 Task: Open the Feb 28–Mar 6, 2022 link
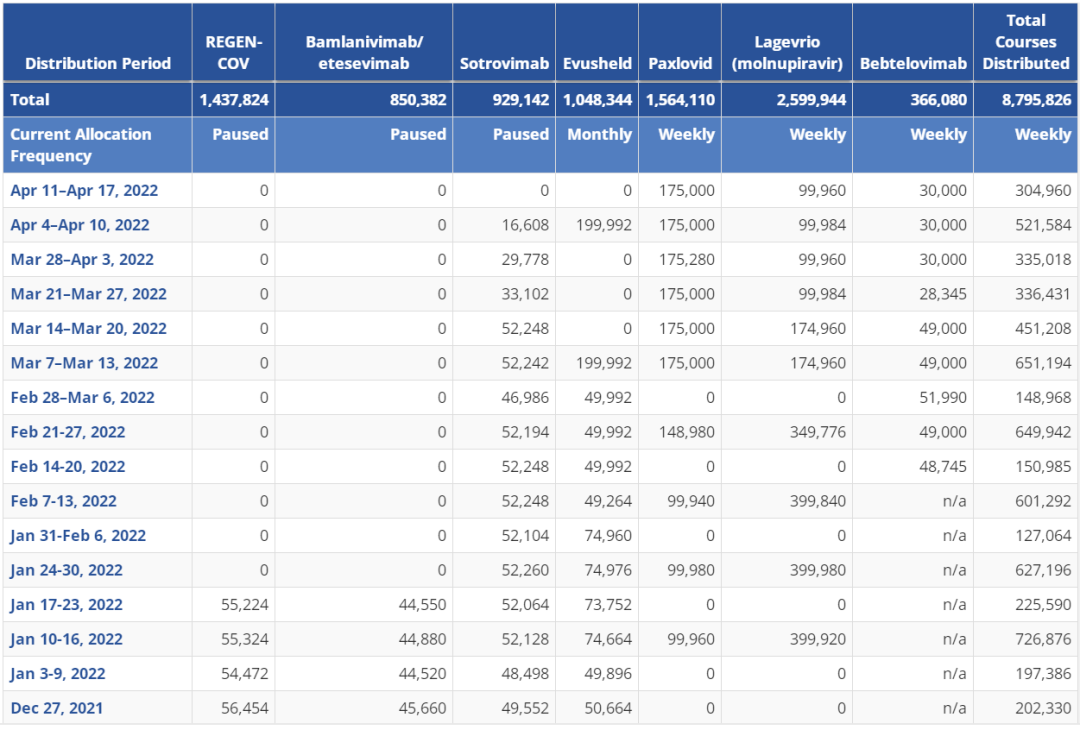(x=83, y=397)
